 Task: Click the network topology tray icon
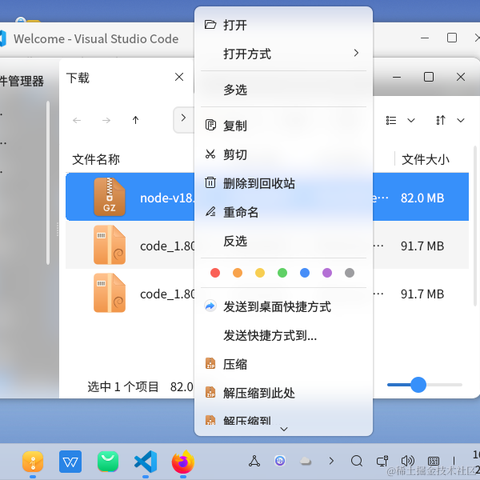pos(254,461)
